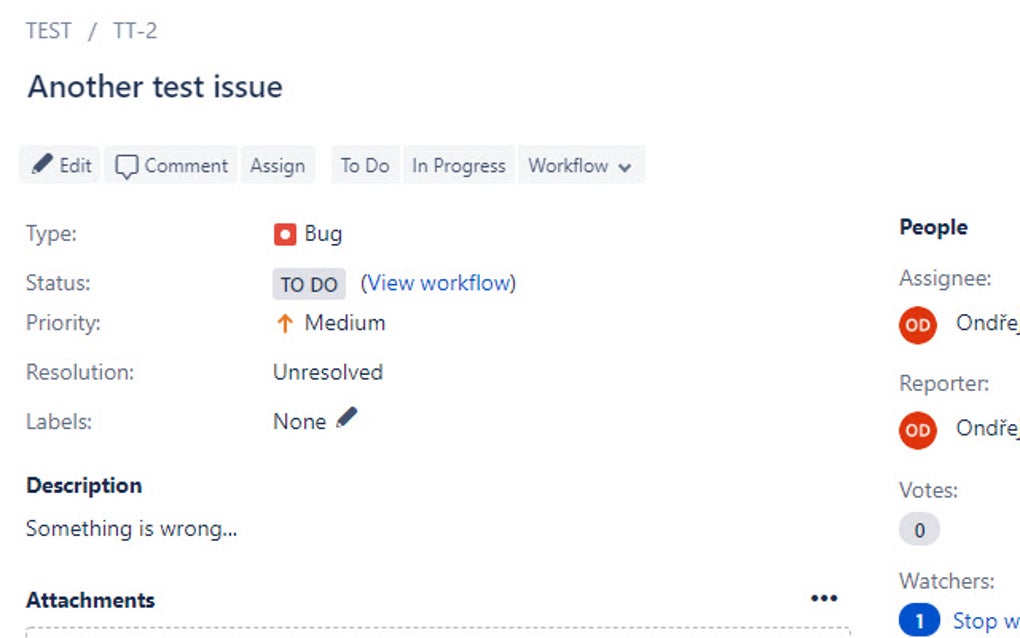Click the TO DO status lozenge
The height and width of the screenshot is (638, 1020).
pyautogui.click(x=308, y=284)
